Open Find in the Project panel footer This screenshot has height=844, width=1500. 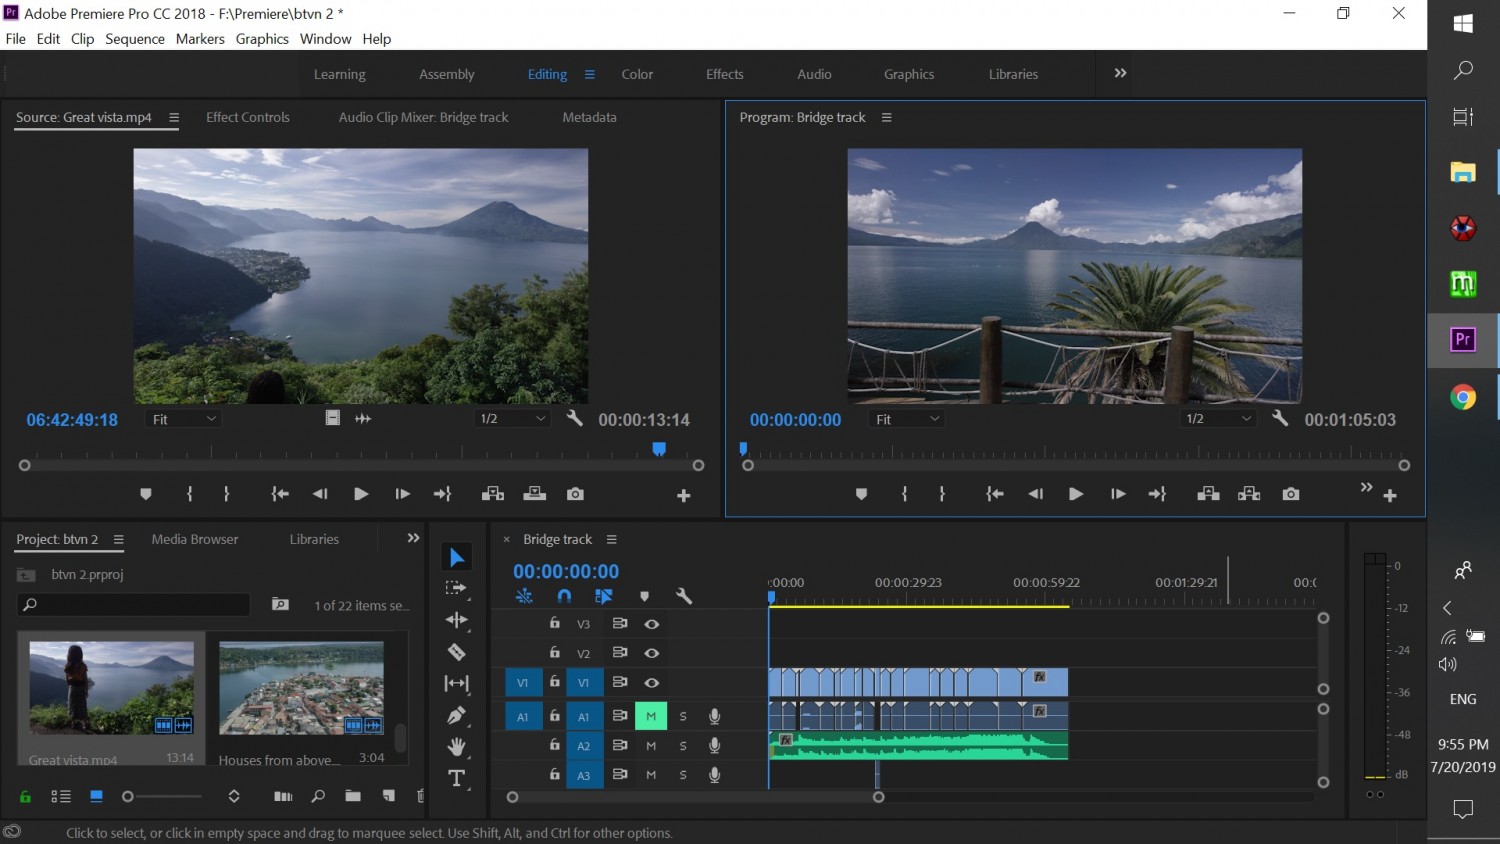coord(318,796)
